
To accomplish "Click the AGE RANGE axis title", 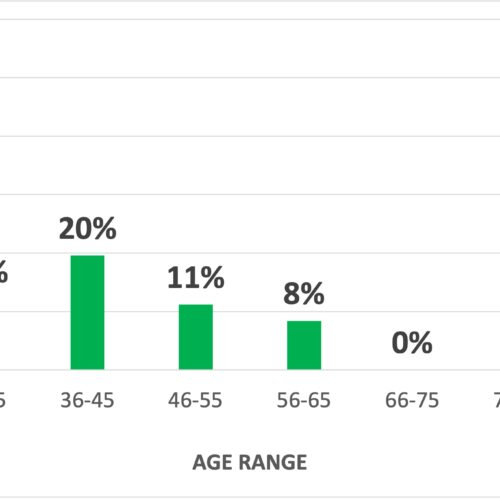I will click(x=250, y=462).
